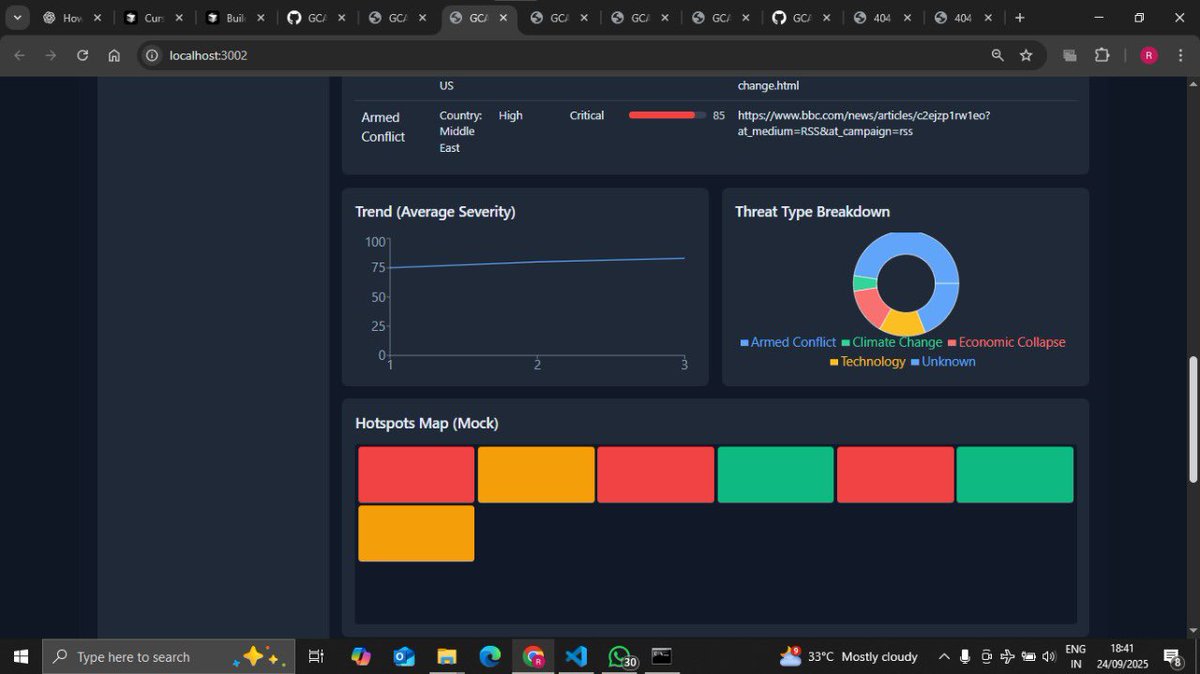
Task: Open the zoom magnifier in address bar
Action: pos(997,56)
